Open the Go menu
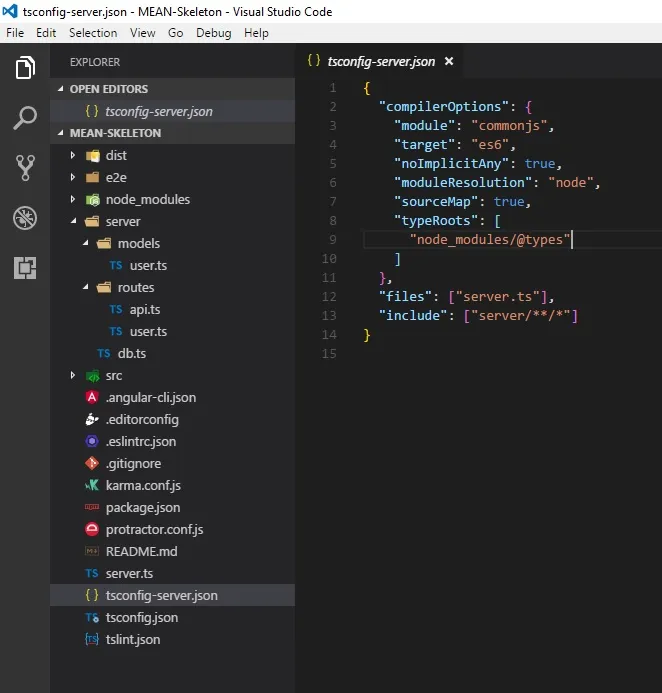662x693 pixels. pyautogui.click(x=175, y=33)
